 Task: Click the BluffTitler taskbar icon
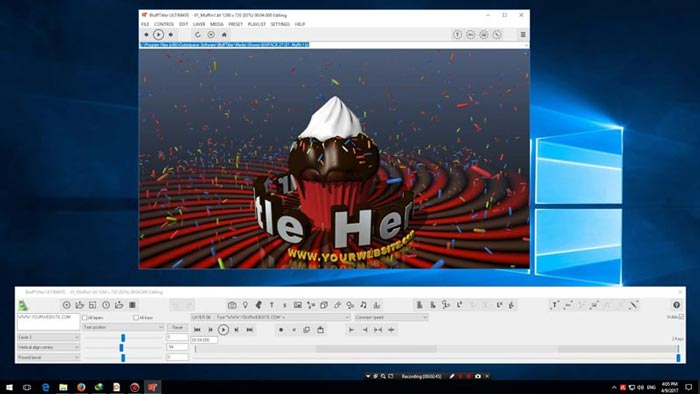[x=152, y=387]
